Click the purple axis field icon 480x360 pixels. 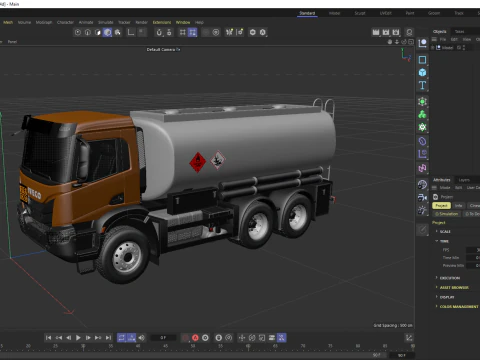click(x=422, y=154)
